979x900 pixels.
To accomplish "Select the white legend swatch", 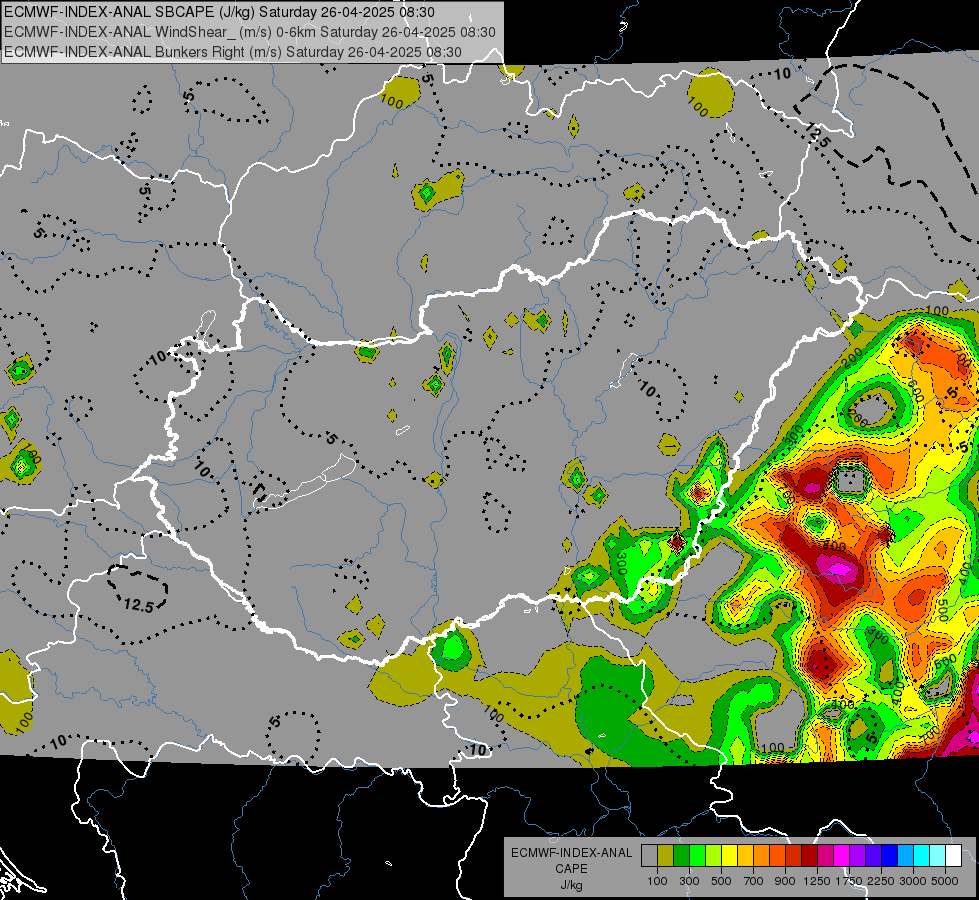I will pos(953,856).
